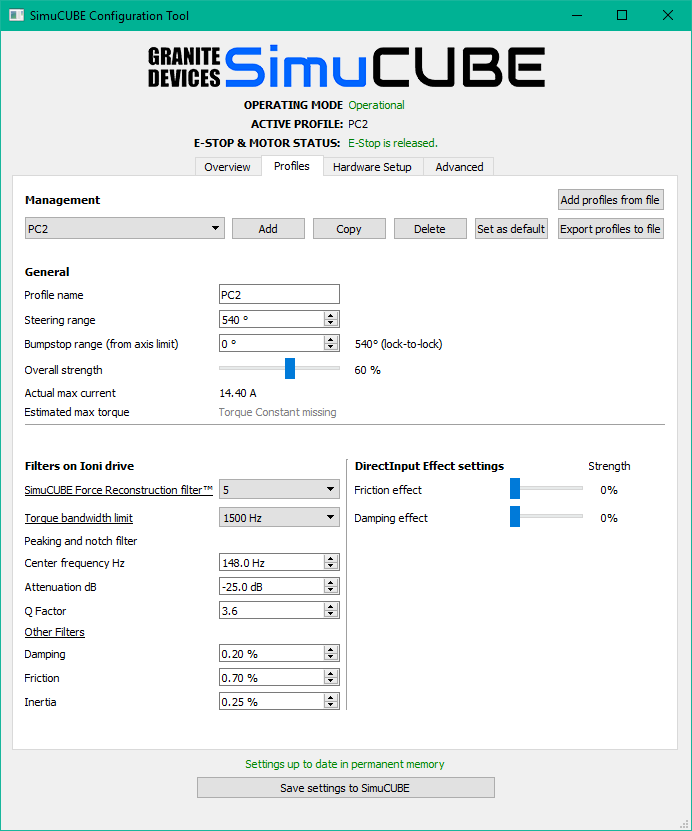Click the 'Operational' operating mode text

tap(376, 105)
